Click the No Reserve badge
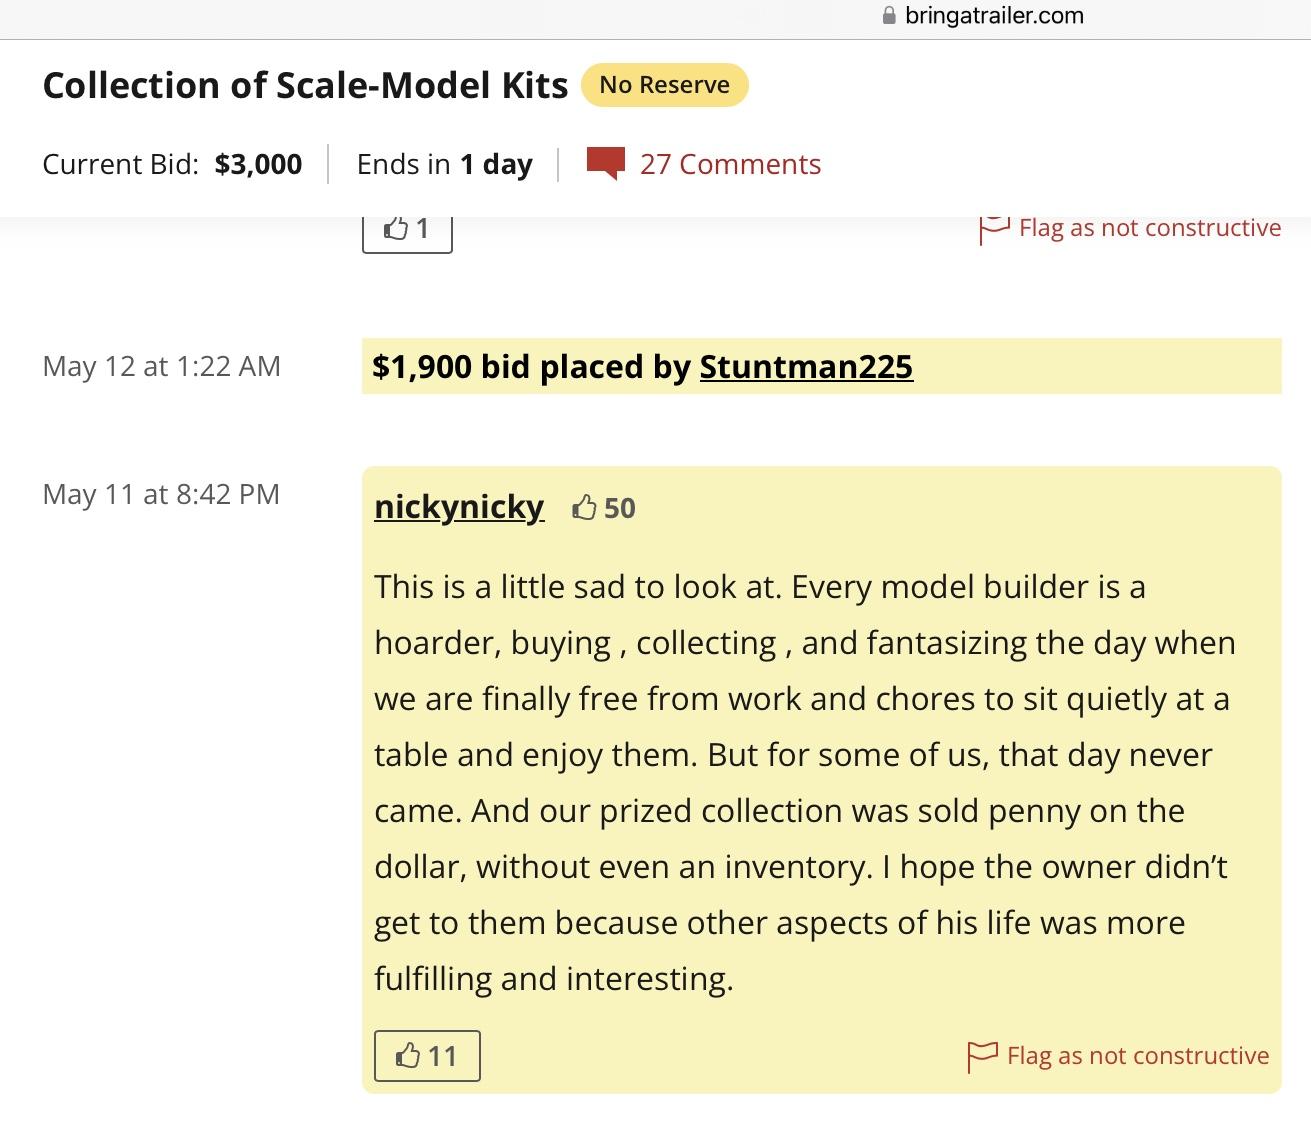Screen dimensions: 1311x1131 665,85
